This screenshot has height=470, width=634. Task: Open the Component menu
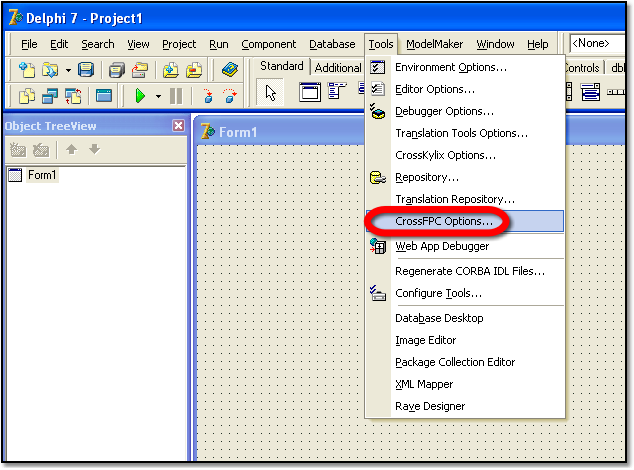[268, 44]
